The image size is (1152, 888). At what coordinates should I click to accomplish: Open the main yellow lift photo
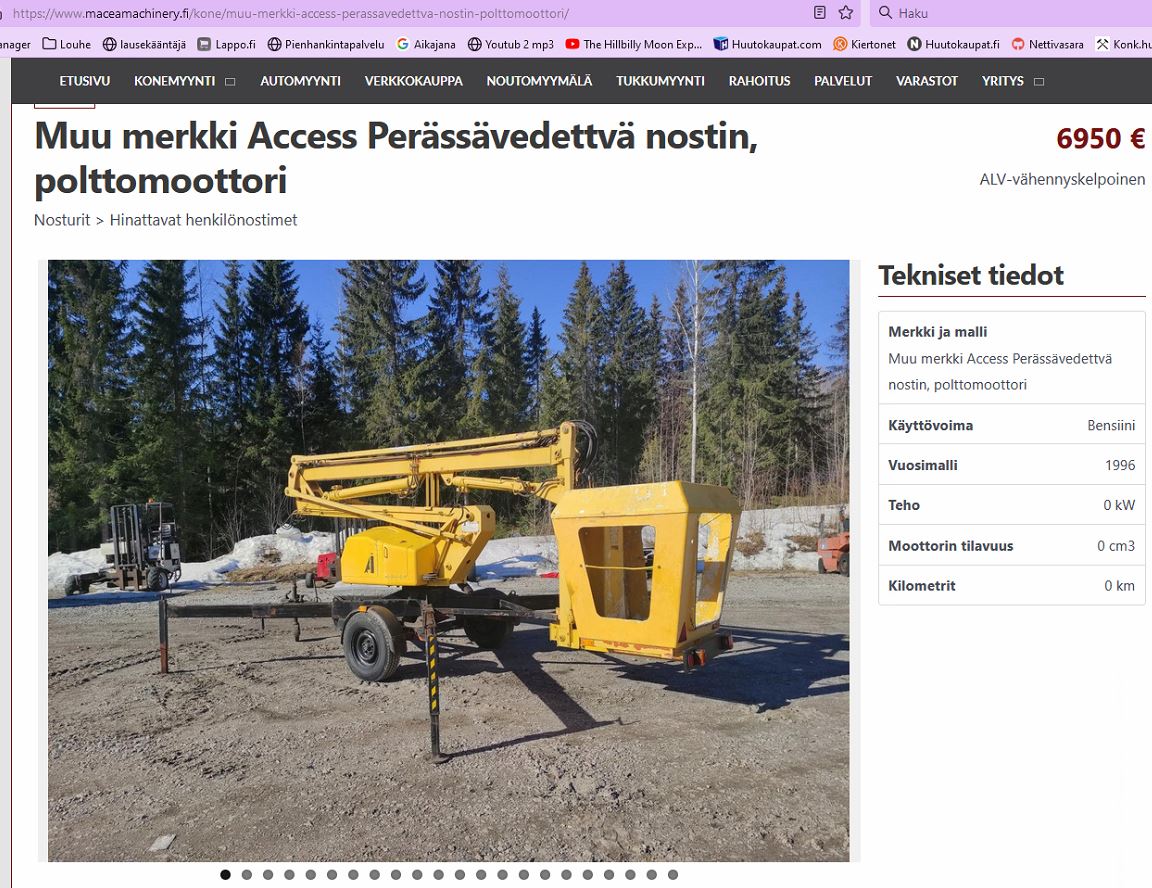pos(448,560)
